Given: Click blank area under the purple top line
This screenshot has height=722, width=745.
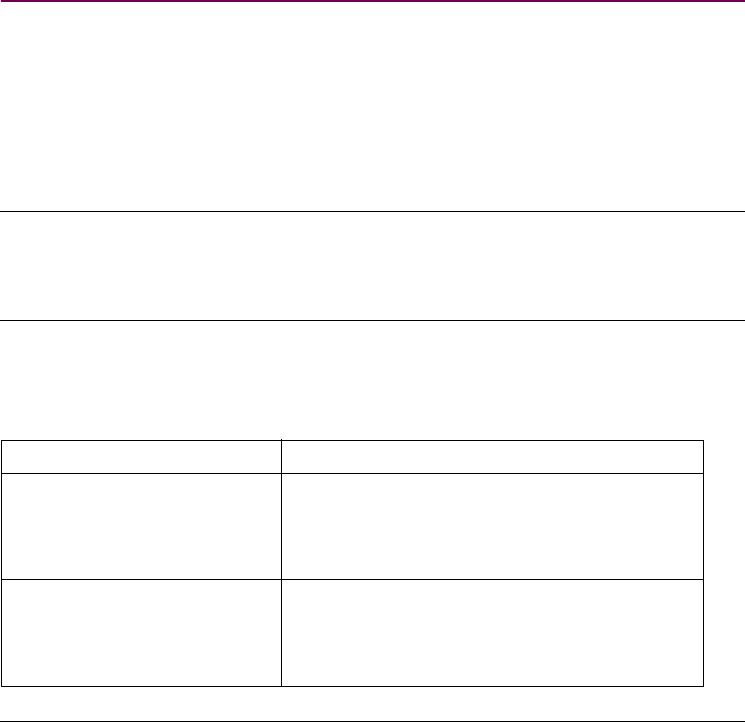Looking at the screenshot, I should 372,100.
